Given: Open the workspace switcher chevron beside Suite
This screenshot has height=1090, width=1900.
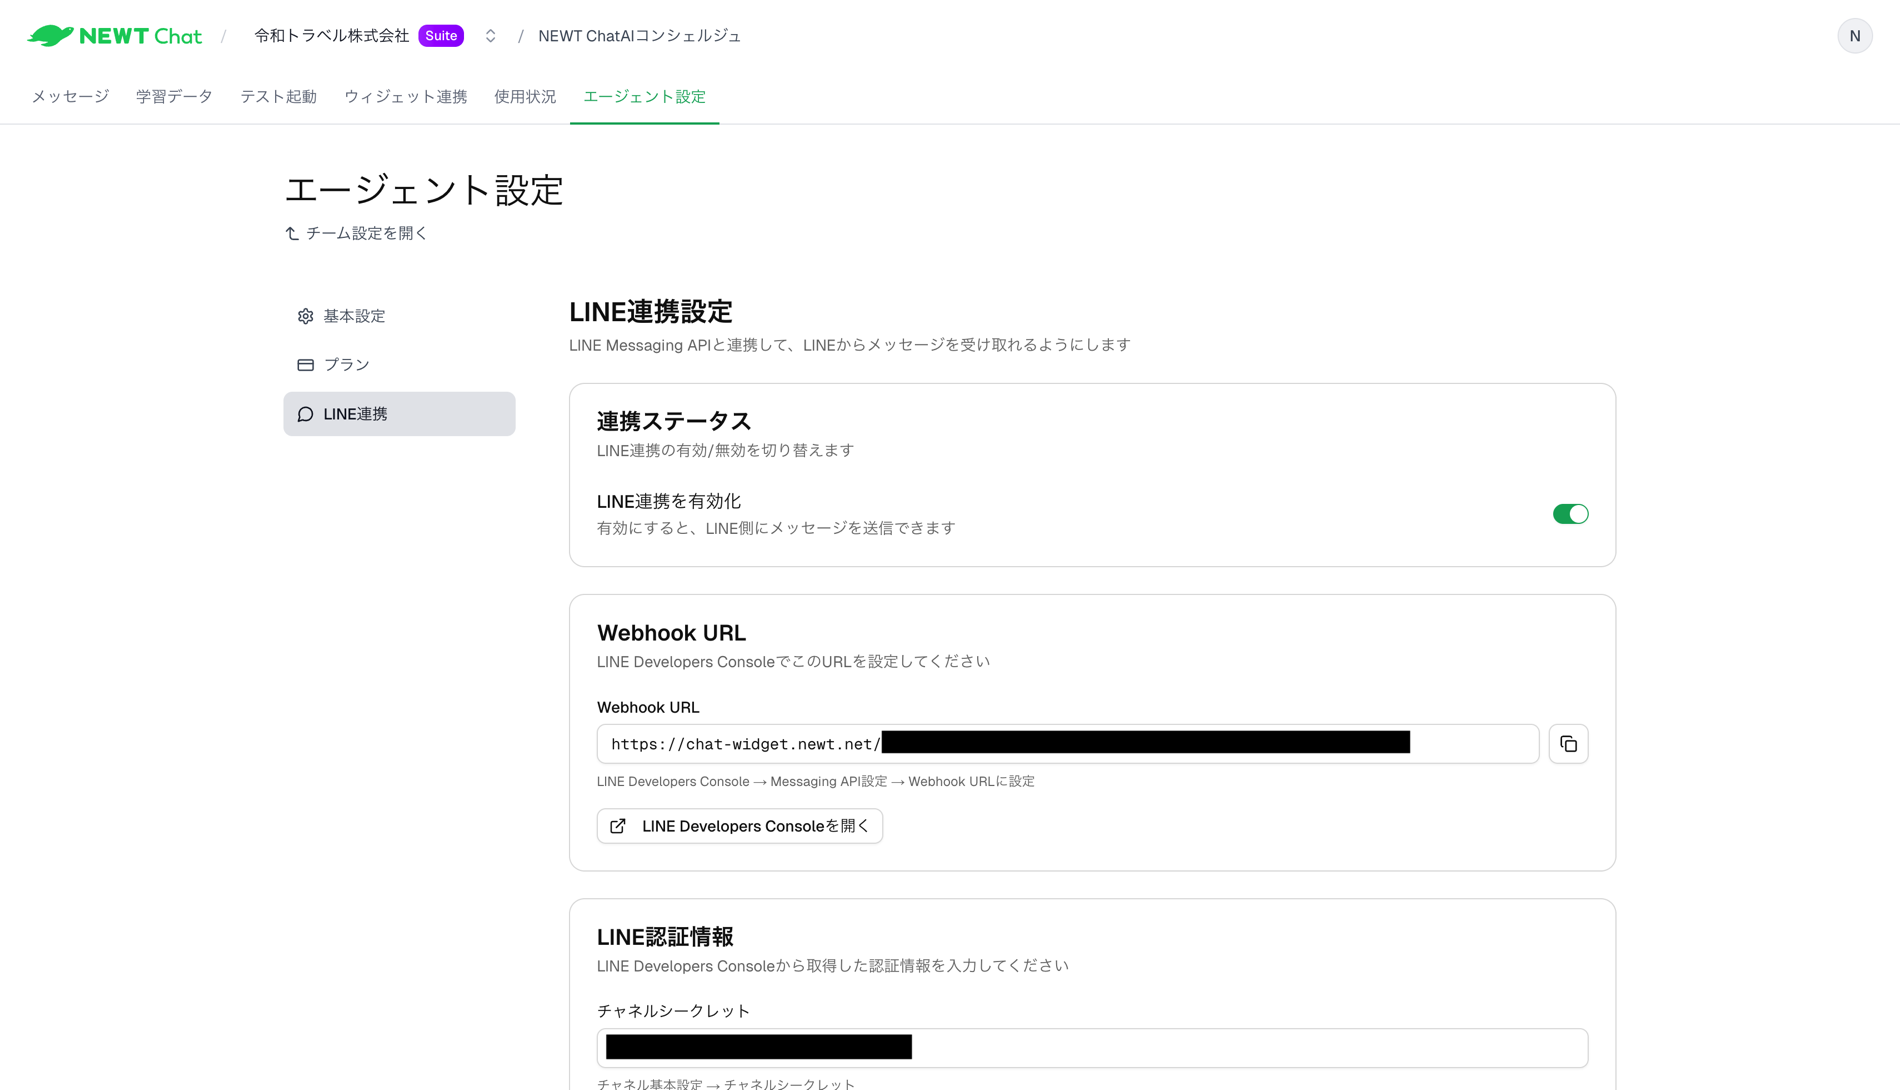Looking at the screenshot, I should pos(489,35).
